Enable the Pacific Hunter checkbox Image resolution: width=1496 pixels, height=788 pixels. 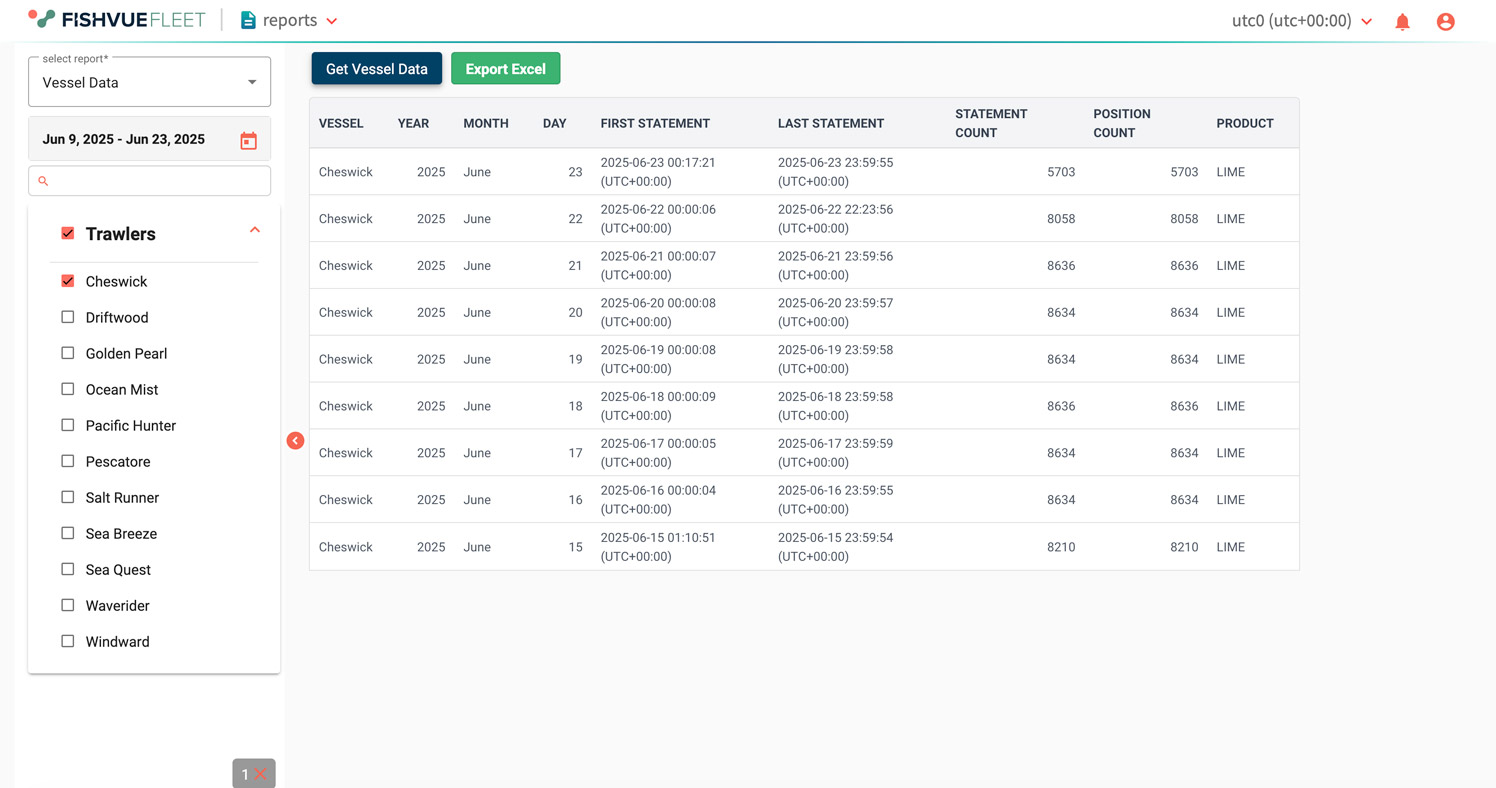click(68, 425)
